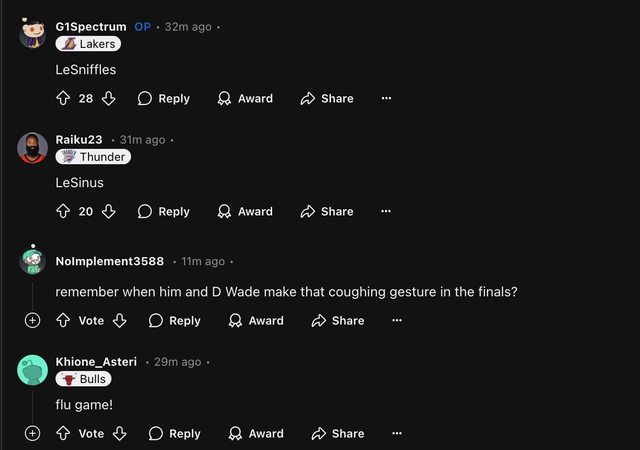Viewport: 640px width, 450px height.
Task: Share Khione_Asteri's flu game comment
Action: click(337, 433)
